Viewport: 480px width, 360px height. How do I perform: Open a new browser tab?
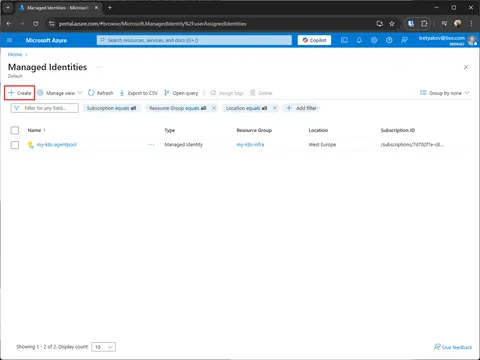[x=110, y=8]
